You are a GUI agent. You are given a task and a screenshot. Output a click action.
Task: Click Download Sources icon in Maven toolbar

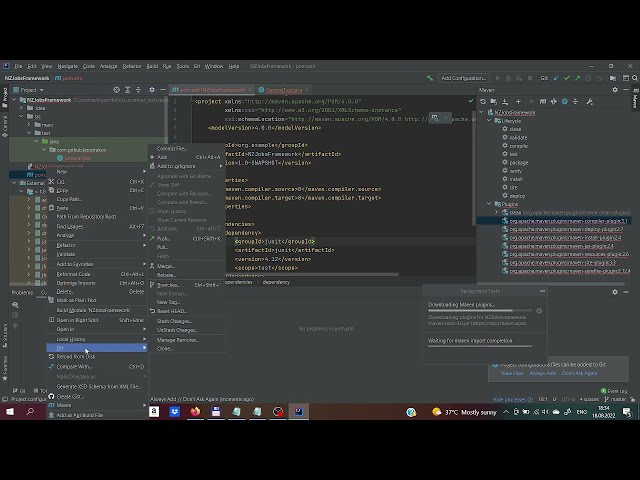pos(505,101)
